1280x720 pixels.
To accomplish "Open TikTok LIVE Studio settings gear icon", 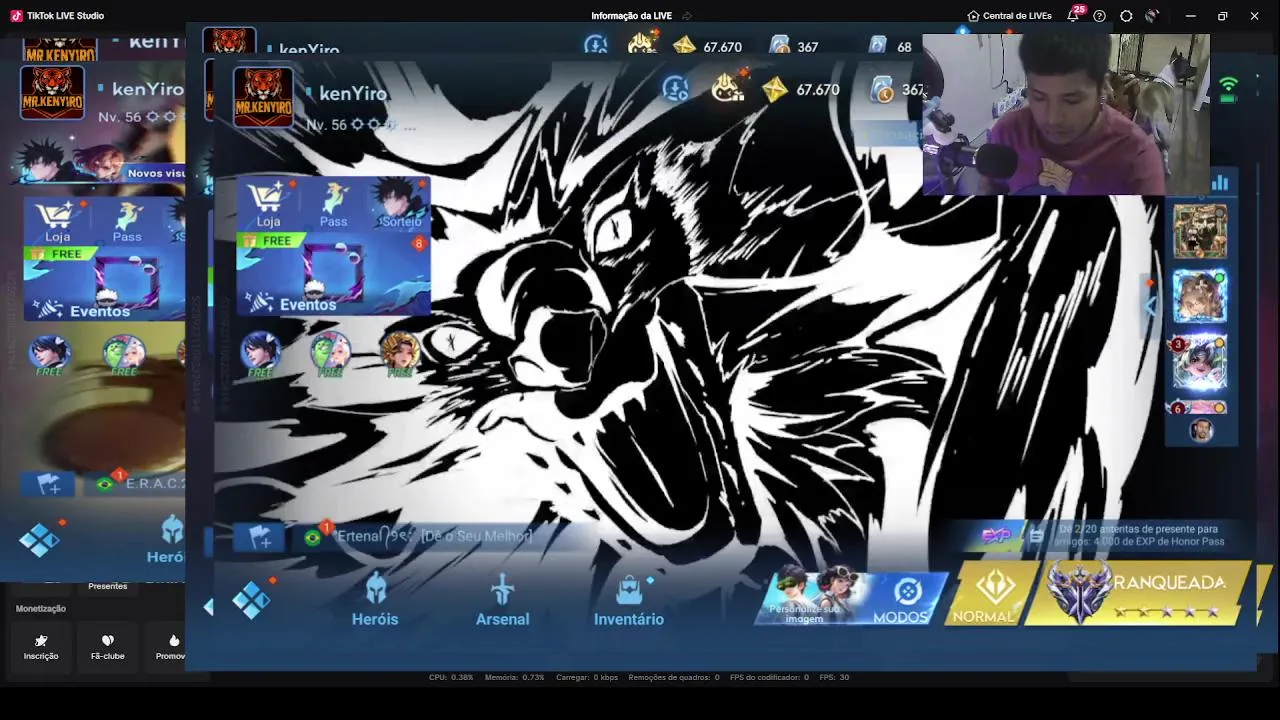I will point(1126,16).
